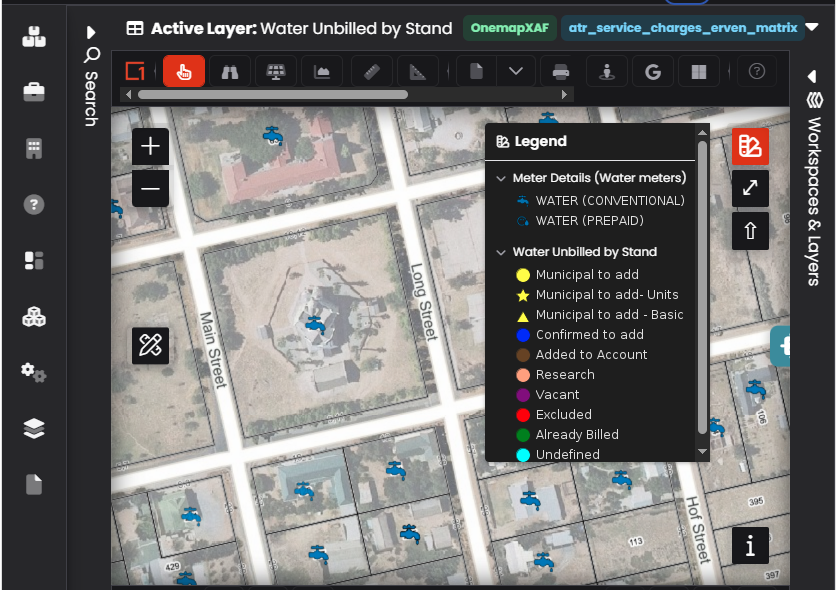Image resolution: width=837 pixels, height=590 pixels.
Task: Open the drawing edit tools button
Action: [x=151, y=345]
